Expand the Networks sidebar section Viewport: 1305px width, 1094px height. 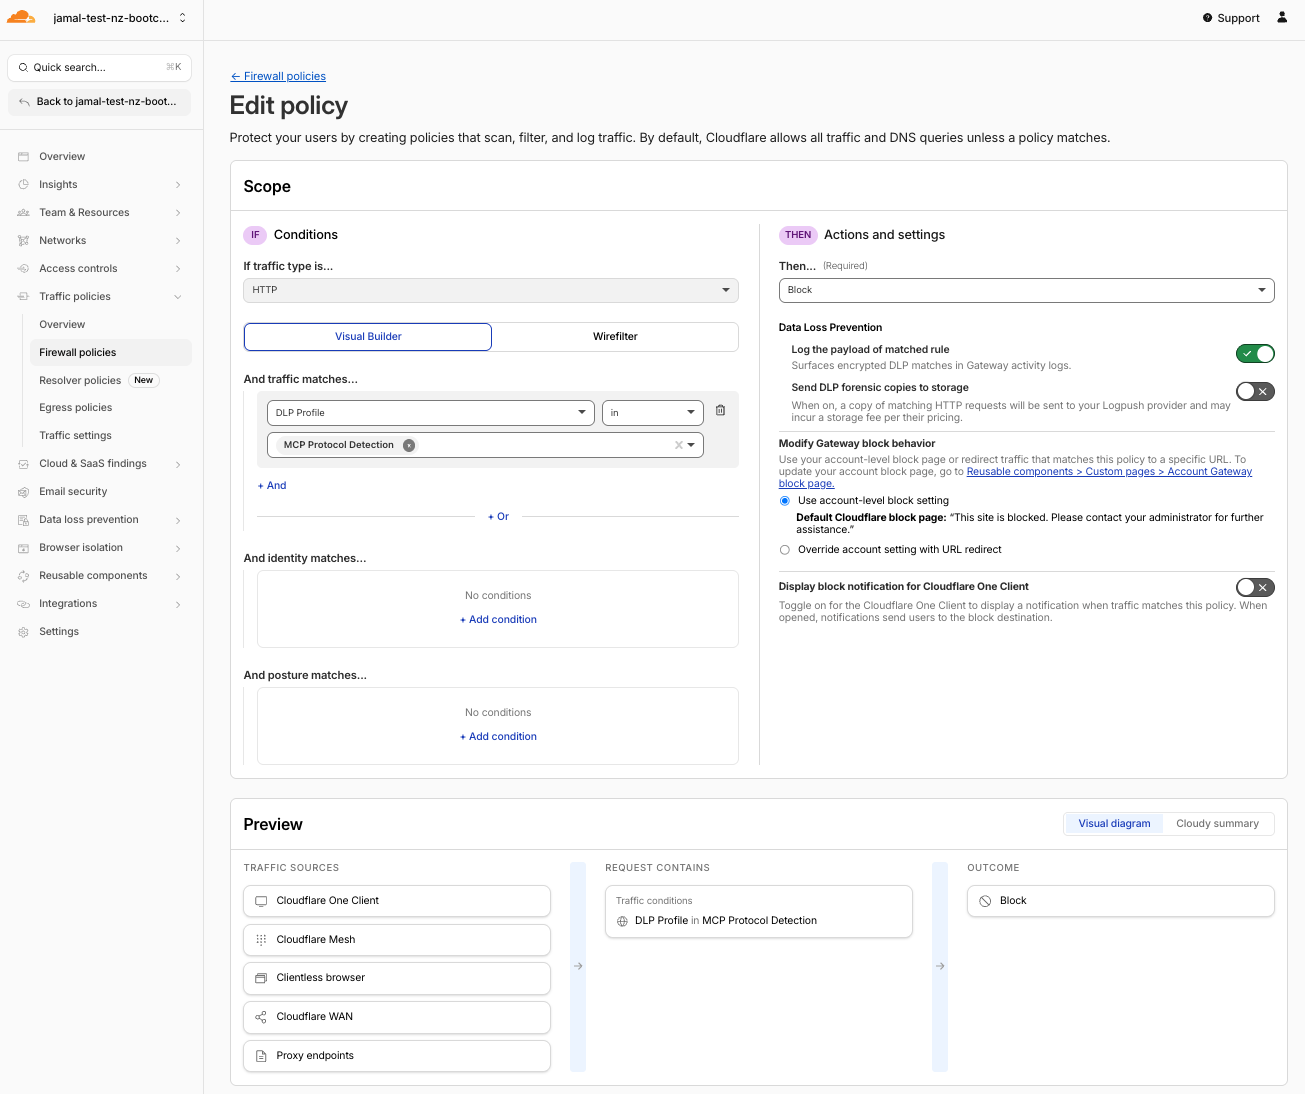178,241
